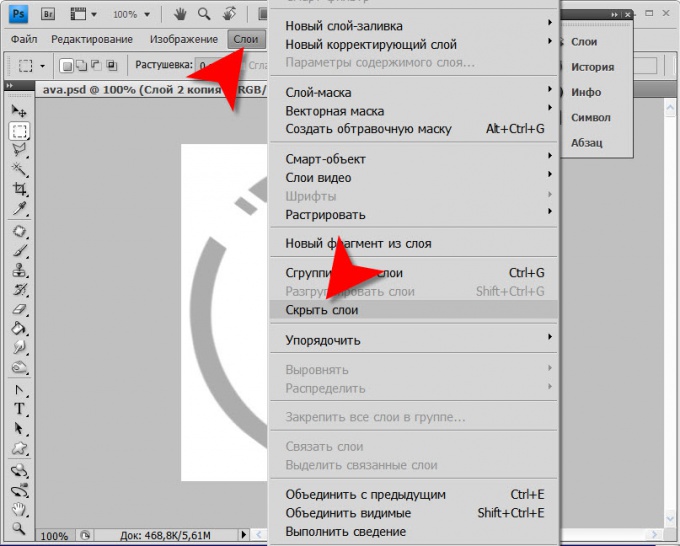Choose Новый фрагмент из слоя

413,244
